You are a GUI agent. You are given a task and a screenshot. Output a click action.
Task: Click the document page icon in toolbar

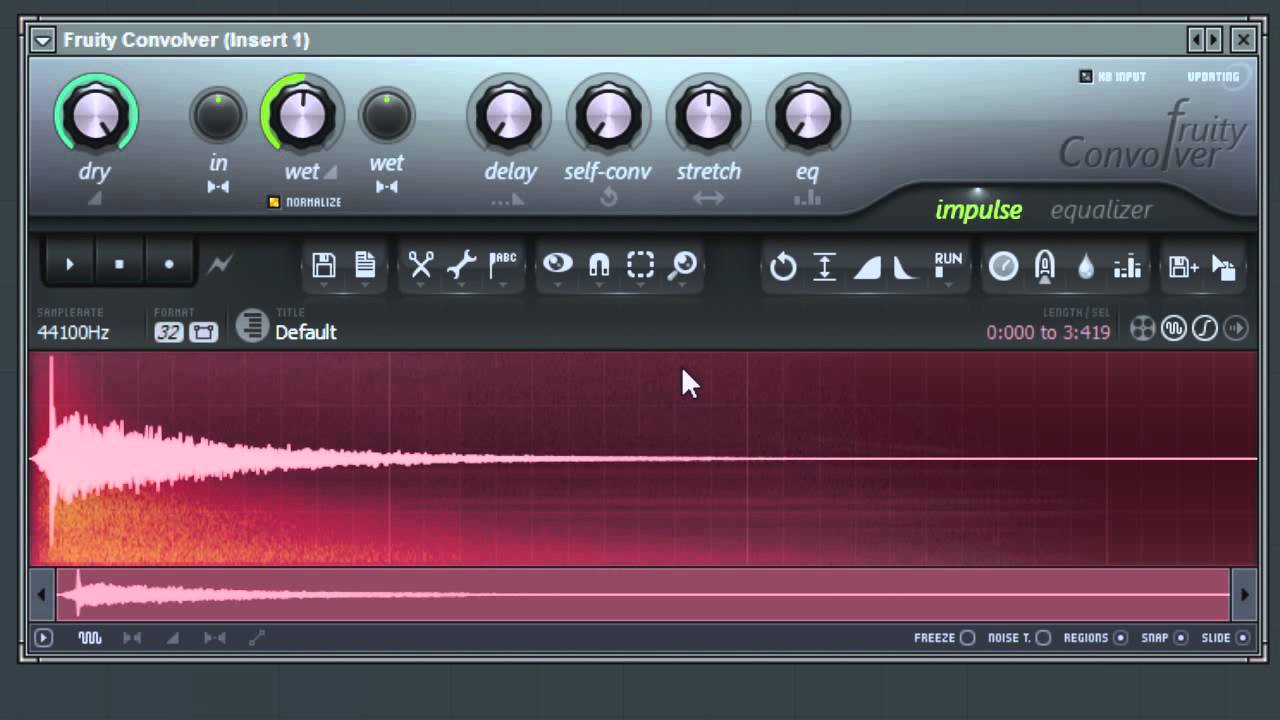[365, 264]
